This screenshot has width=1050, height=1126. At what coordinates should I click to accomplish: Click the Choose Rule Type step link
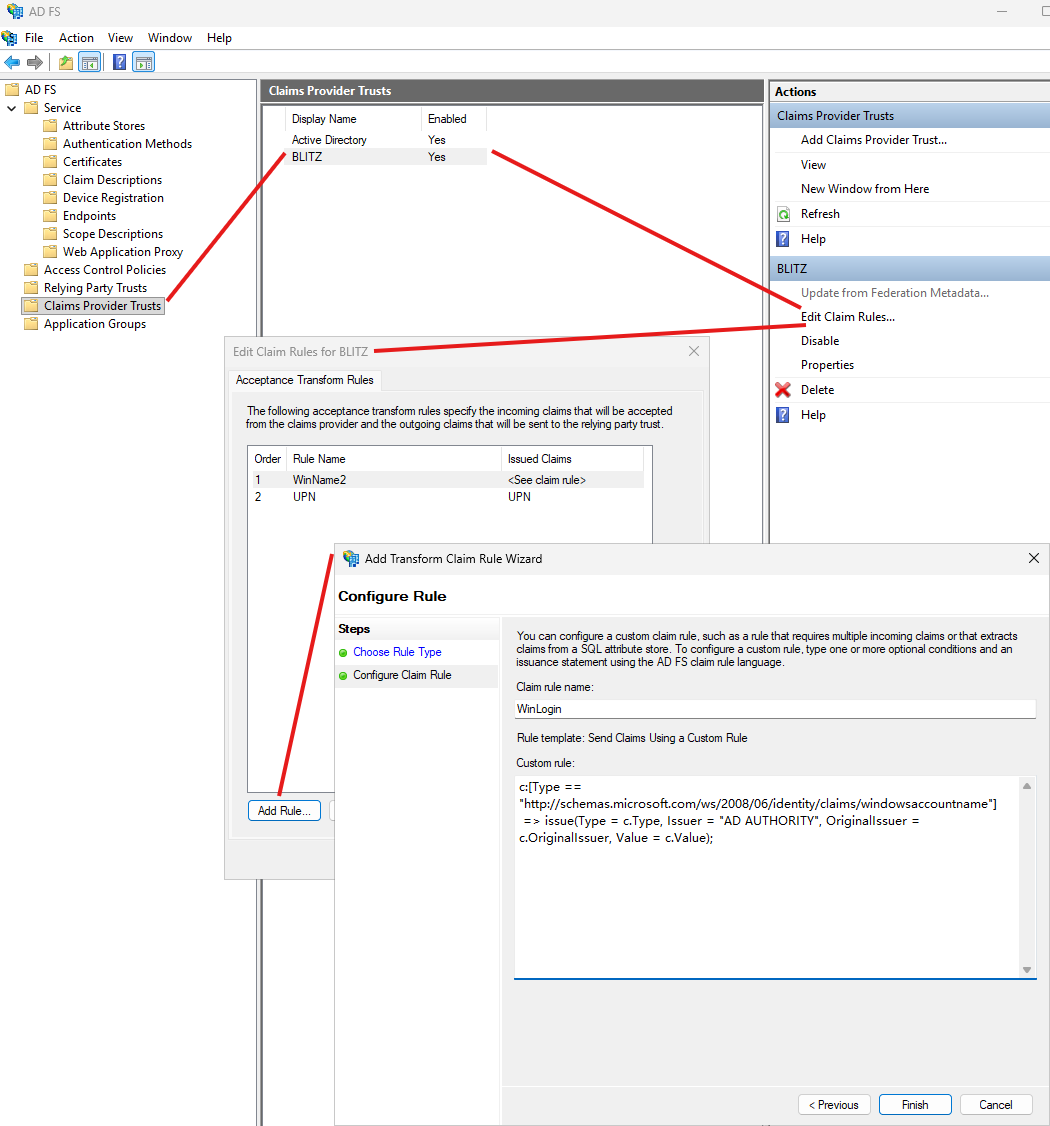point(397,652)
